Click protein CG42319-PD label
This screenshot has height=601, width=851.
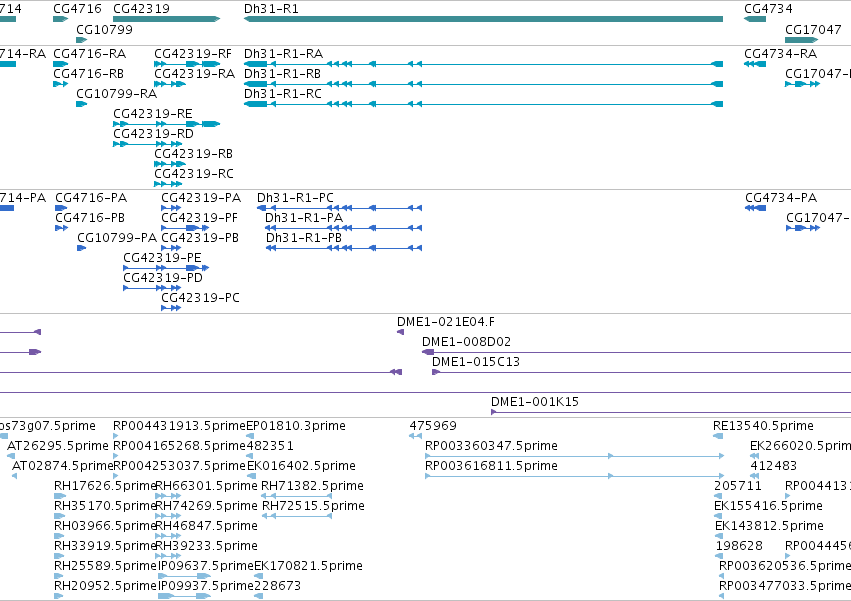tap(163, 278)
